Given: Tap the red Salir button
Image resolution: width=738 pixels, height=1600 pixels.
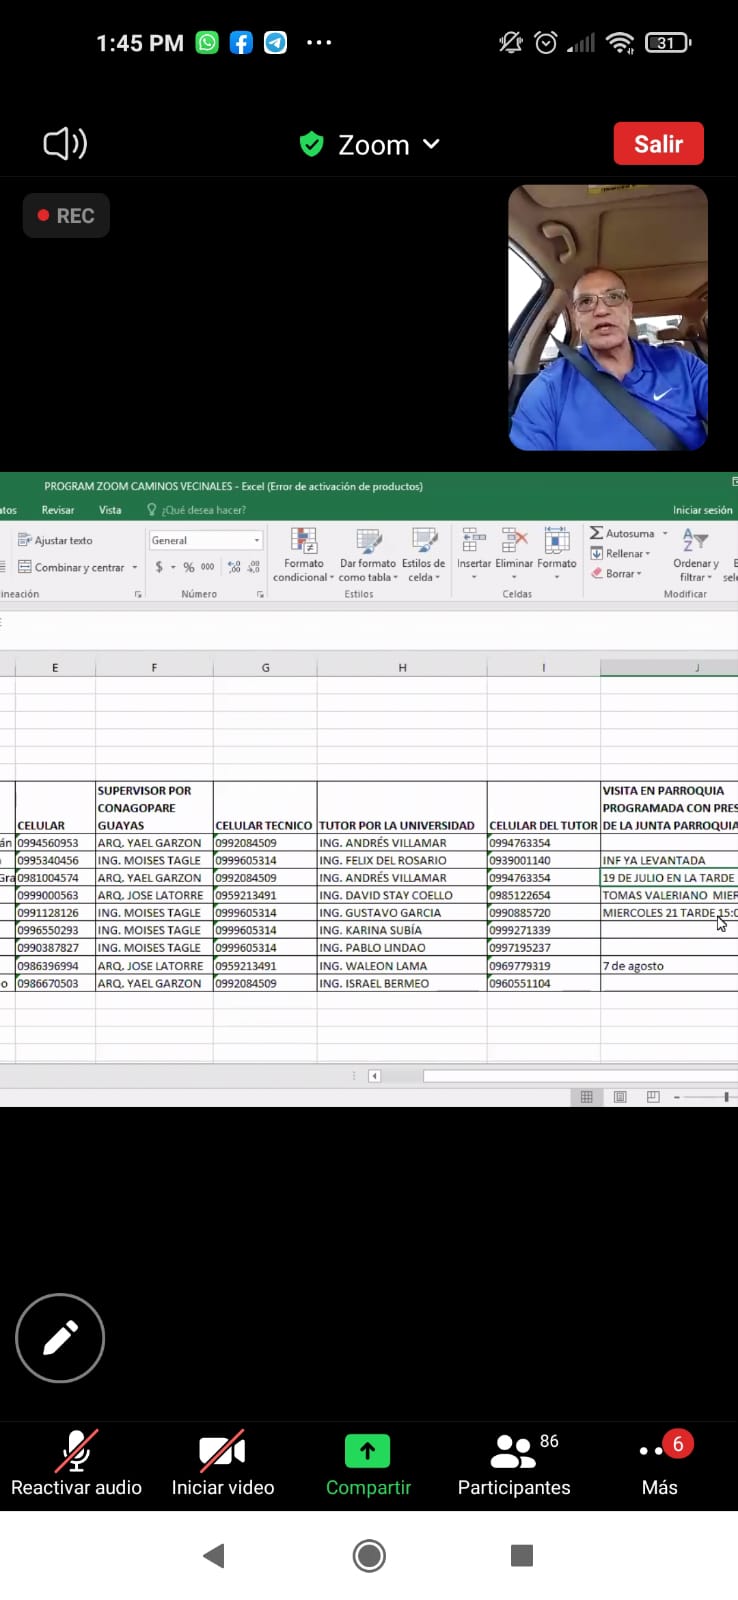Looking at the screenshot, I should pos(658,144).
